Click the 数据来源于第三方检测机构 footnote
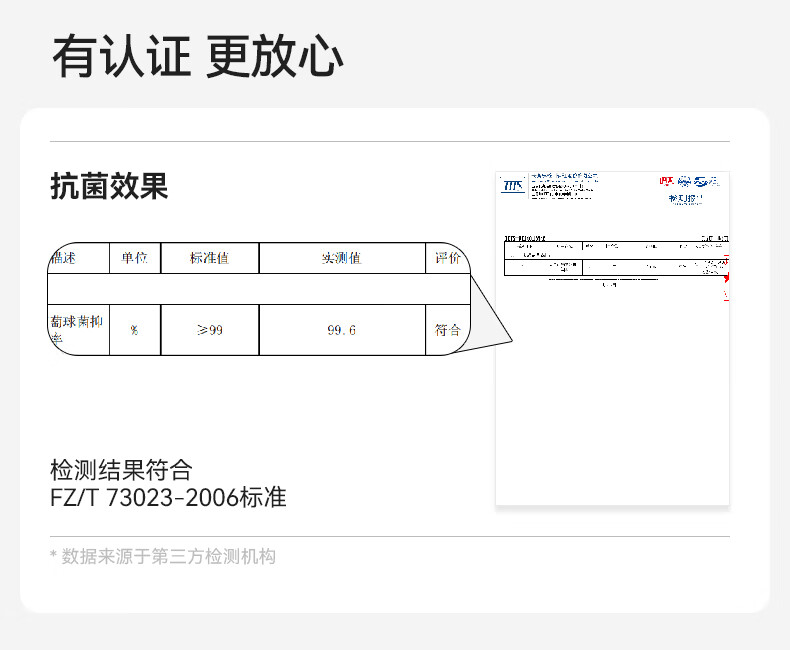 point(163,557)
